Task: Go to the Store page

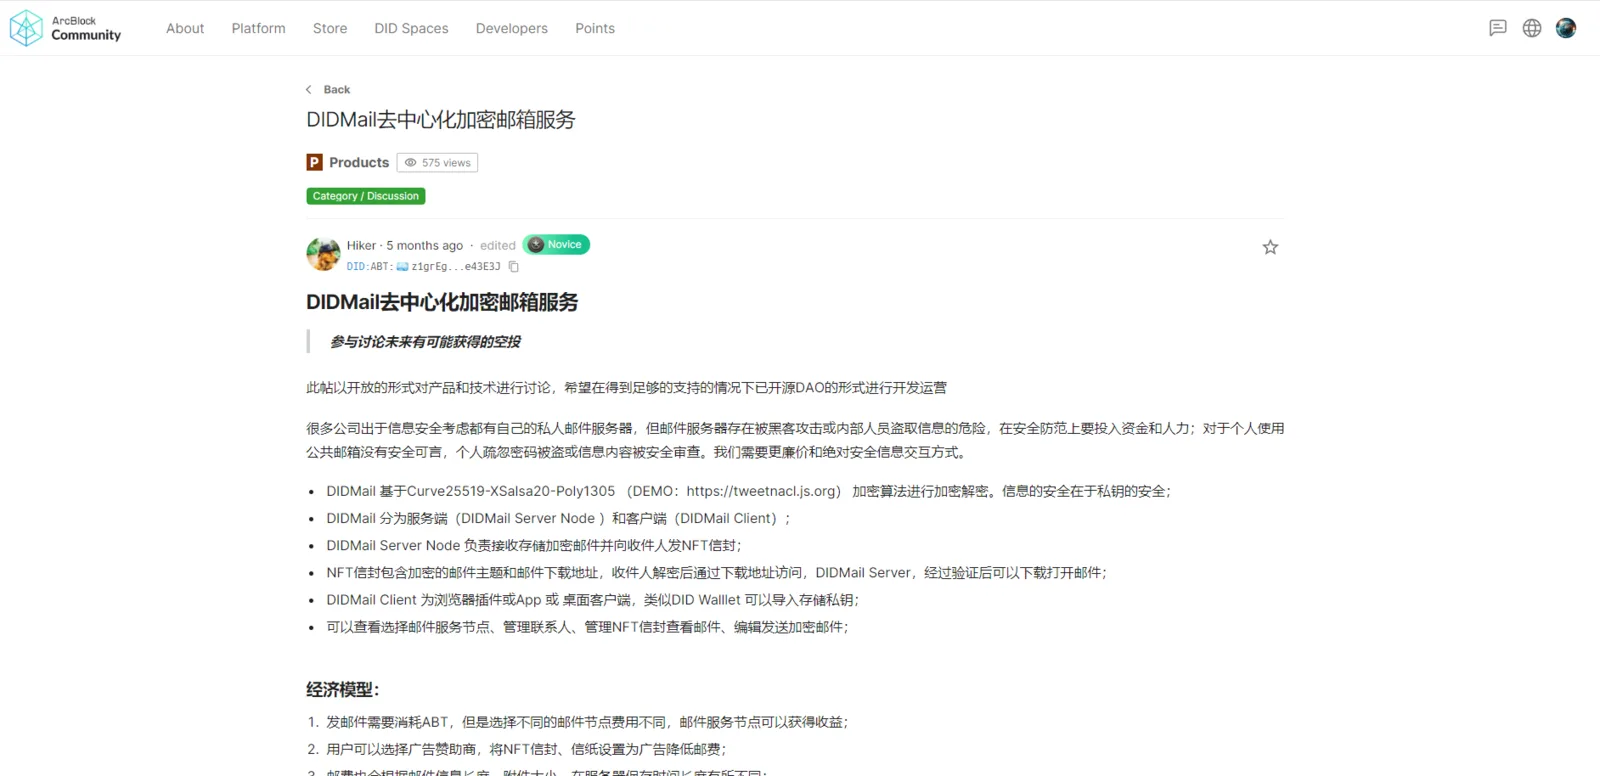Action: coord(330,28)
